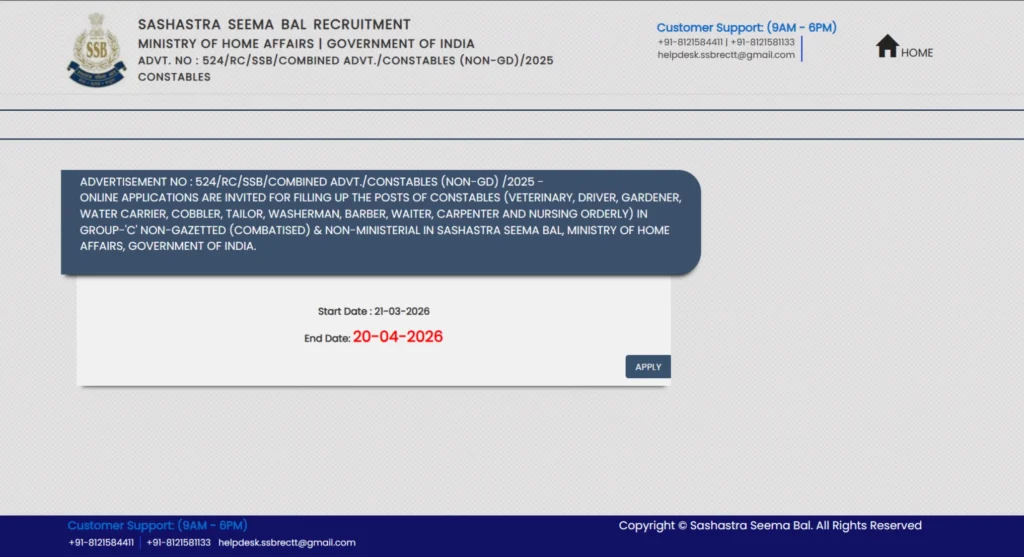
Task: Click the Ministry of Home Affairs heading
Action: click(x=306, y=44)
